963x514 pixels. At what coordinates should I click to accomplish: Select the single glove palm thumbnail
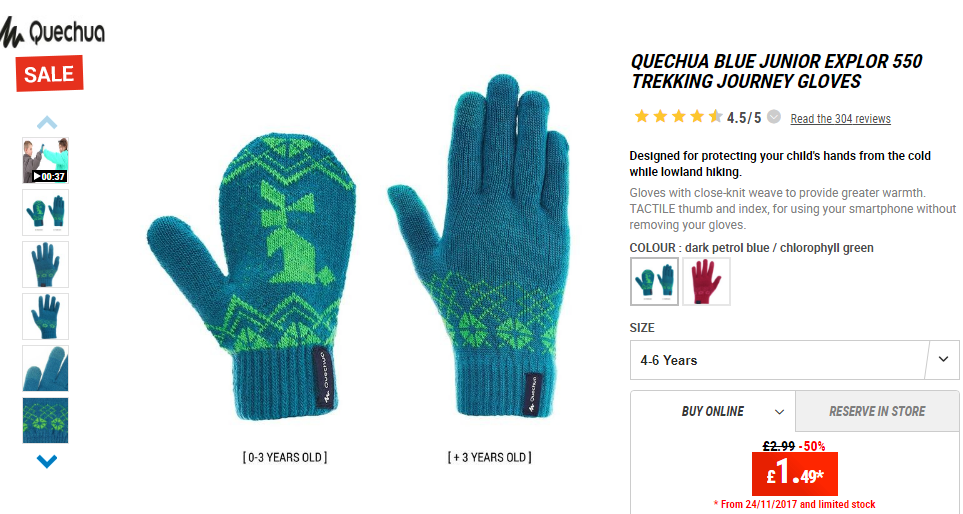coord(45,264)
